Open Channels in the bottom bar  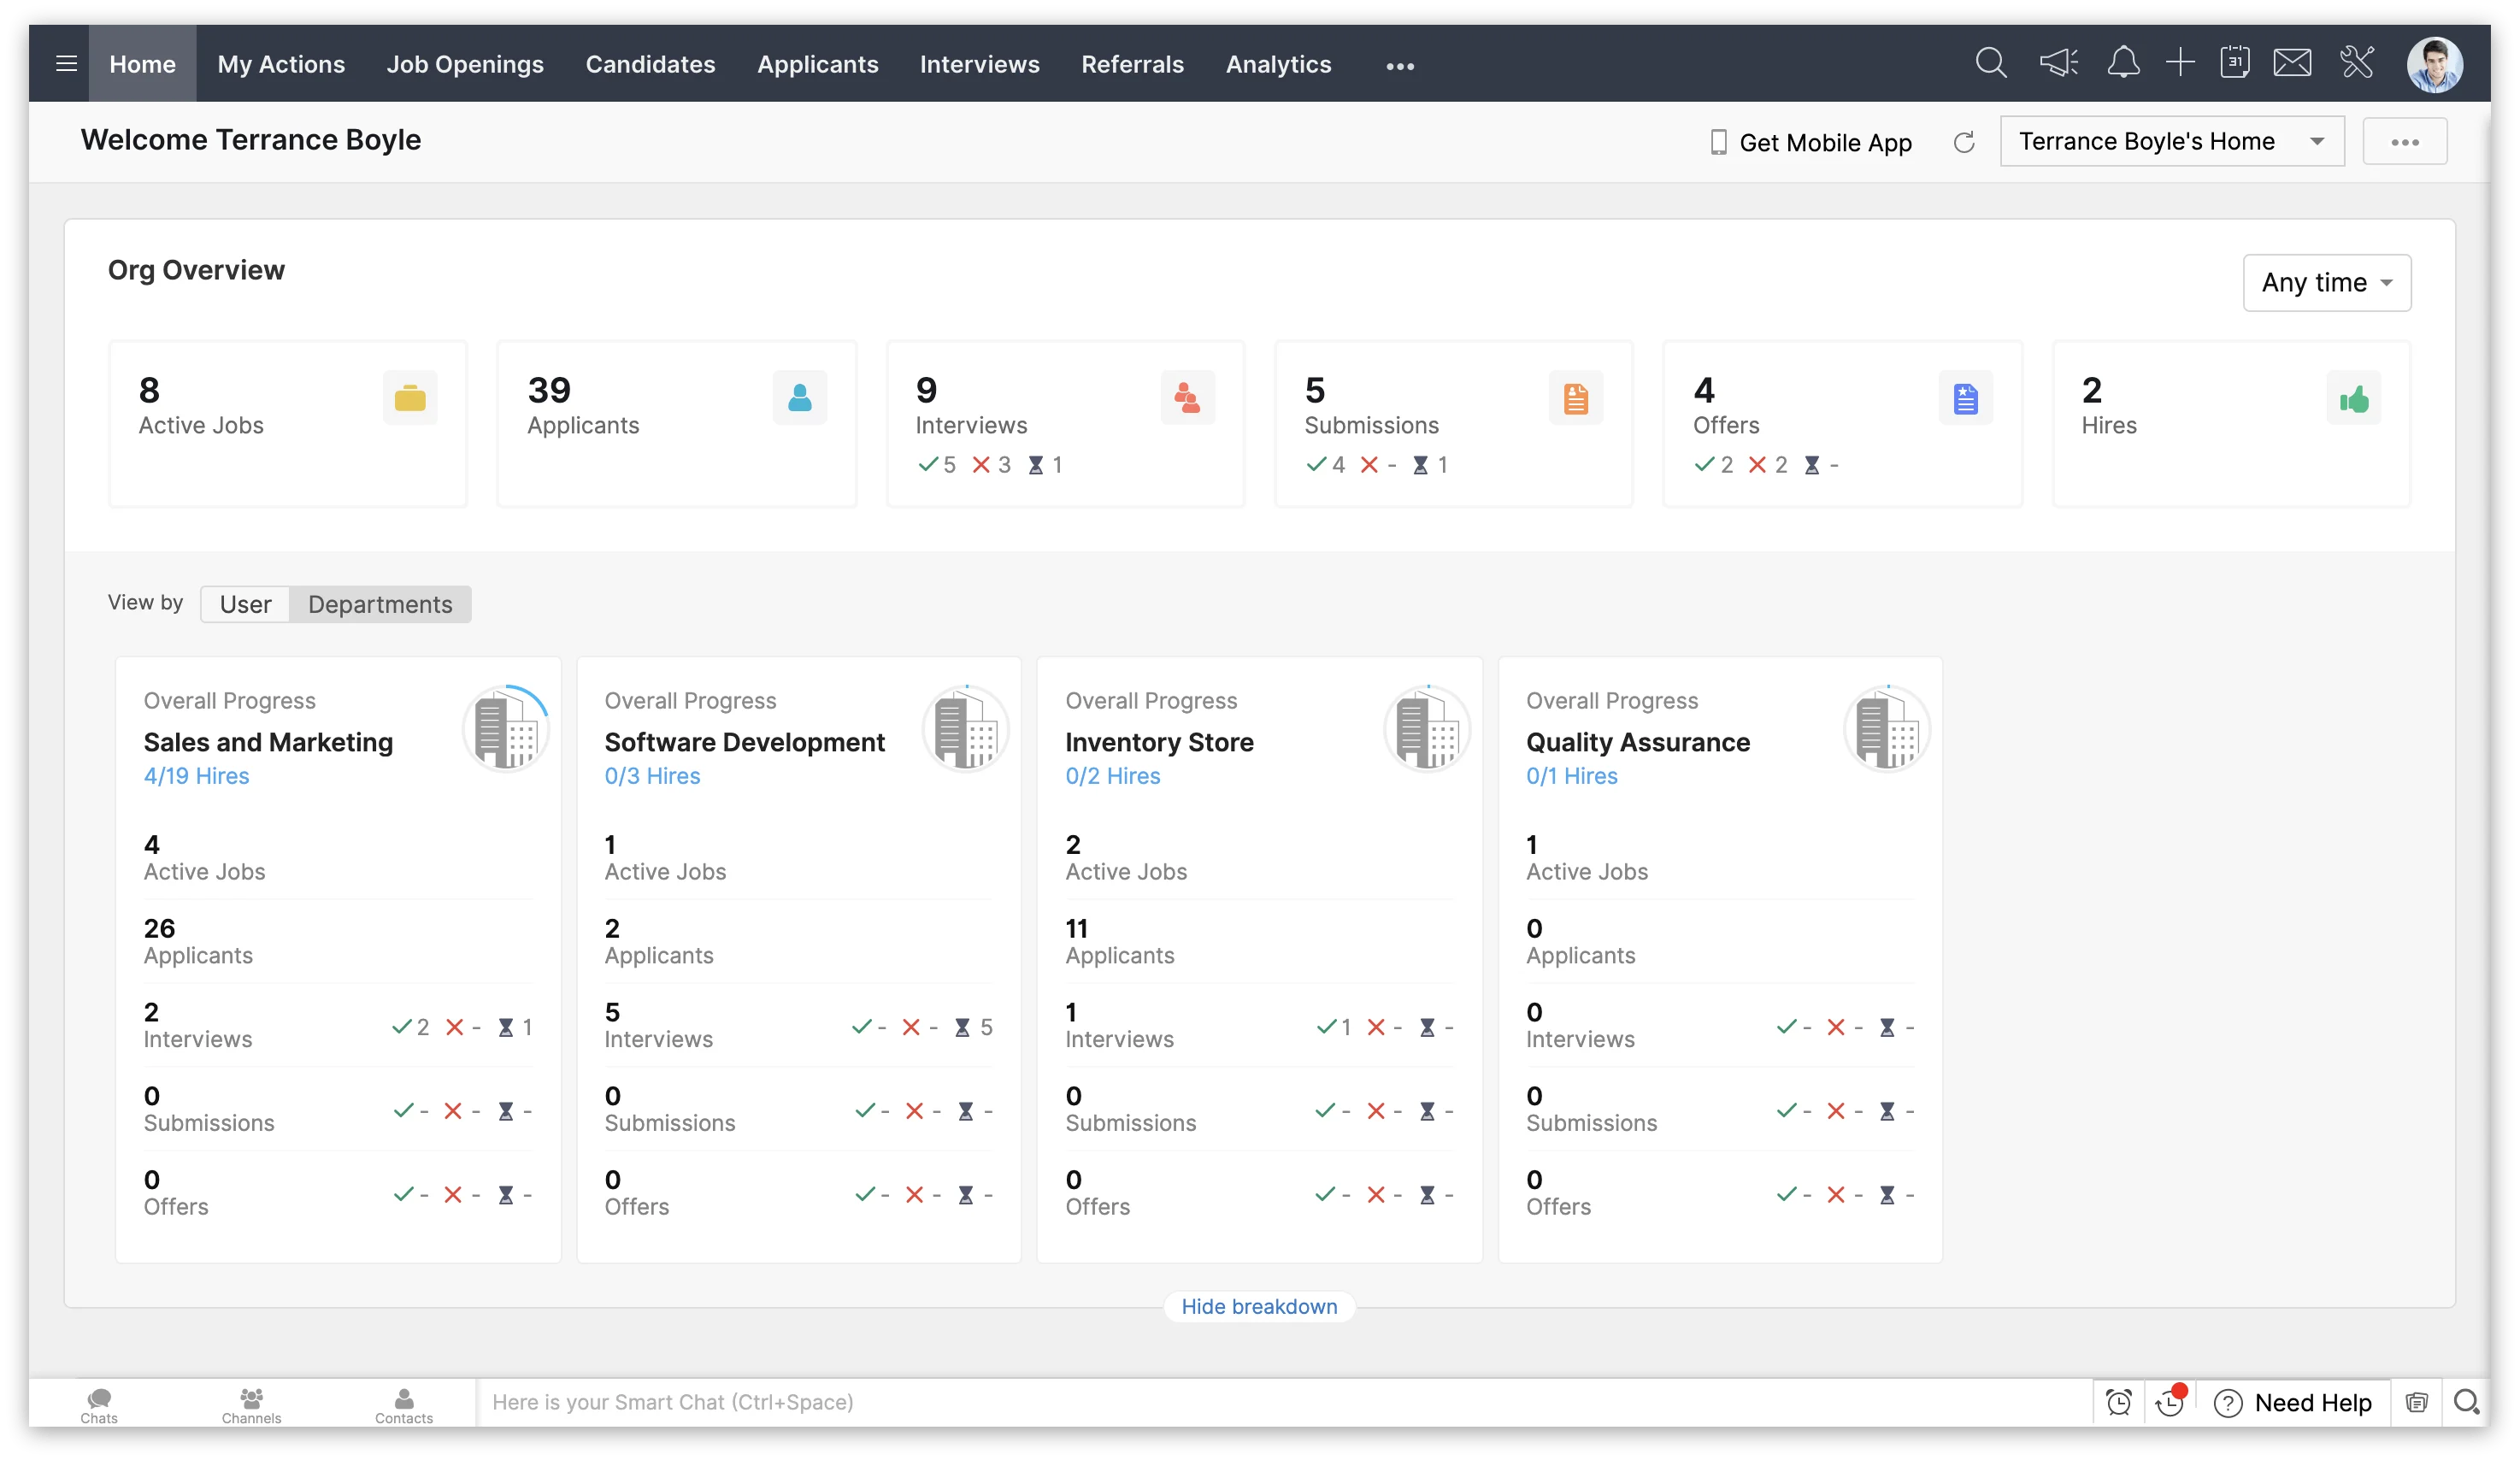click(x=251, y=1405)
